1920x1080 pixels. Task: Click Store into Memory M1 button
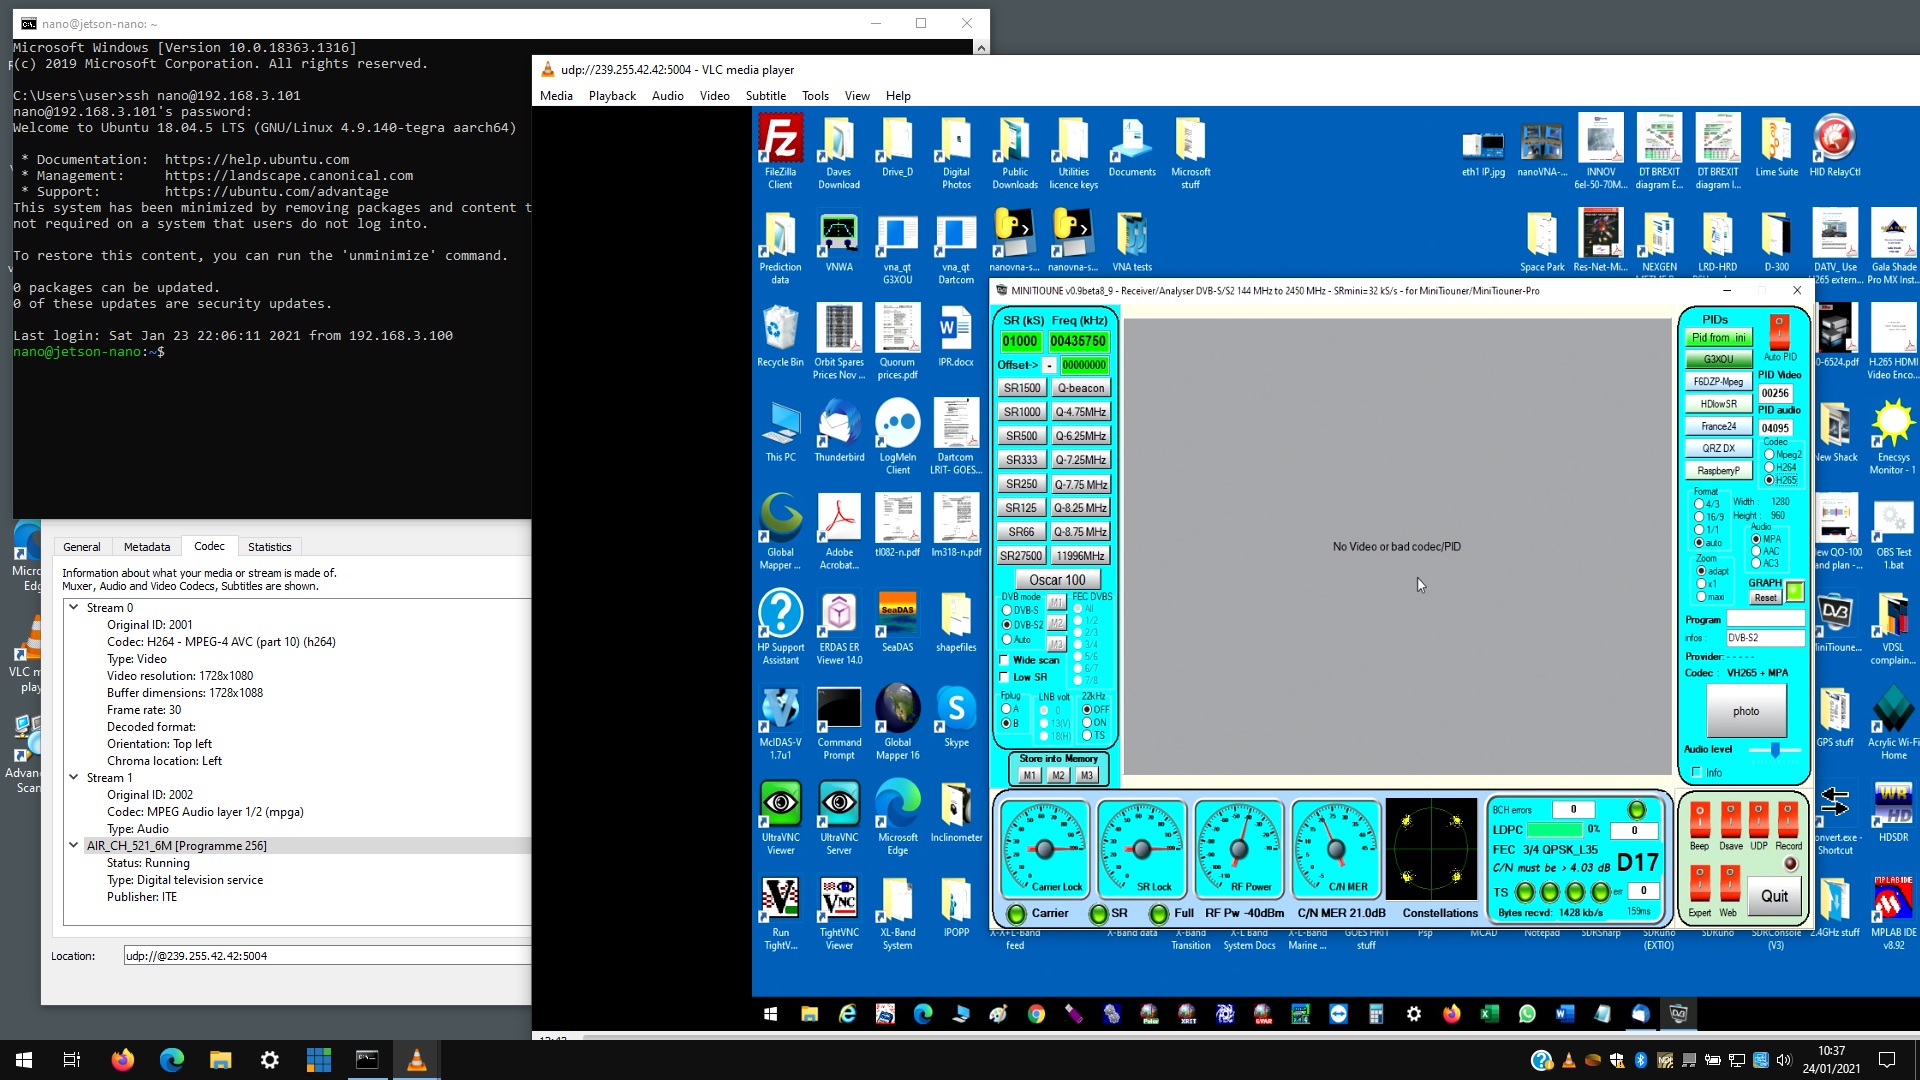coord(1029,776)
